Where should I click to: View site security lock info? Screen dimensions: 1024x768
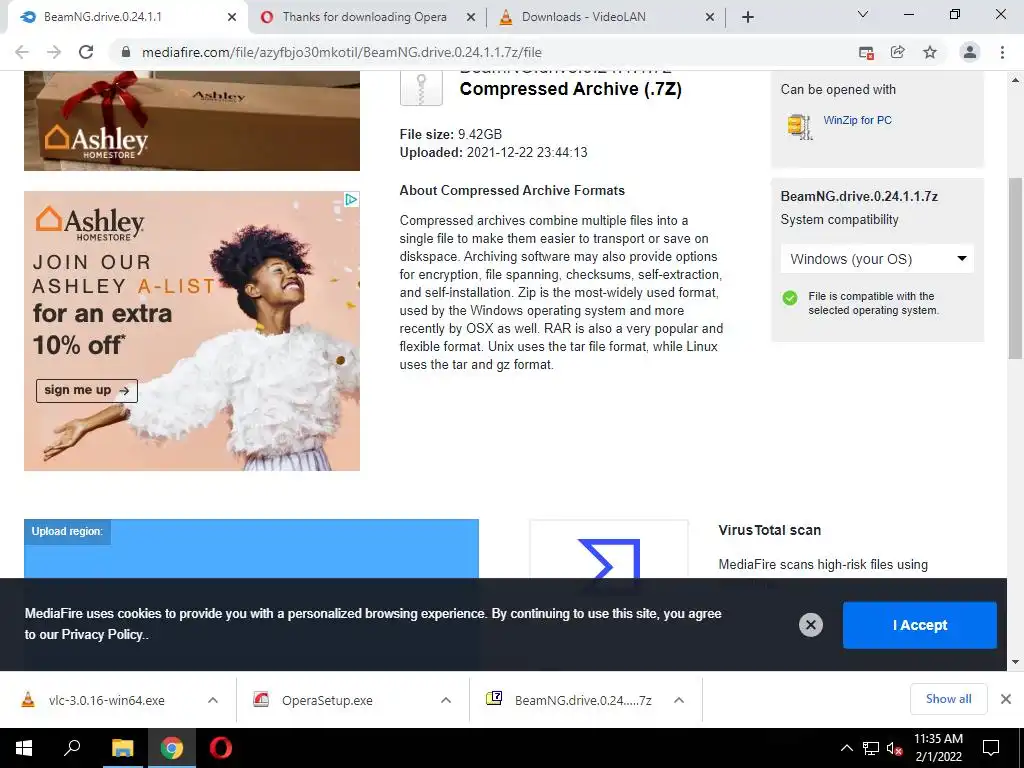pyautogui.click(x=126, y=52)
